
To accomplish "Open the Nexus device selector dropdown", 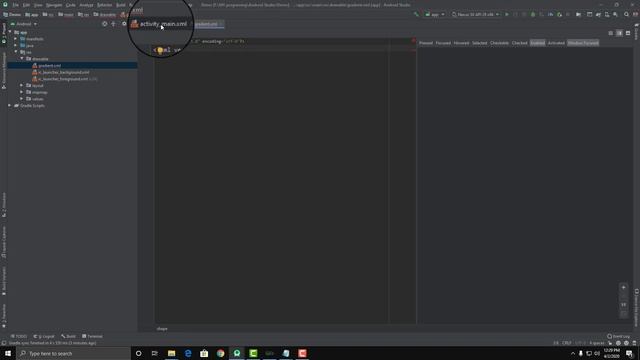I will tap(476, 14).
